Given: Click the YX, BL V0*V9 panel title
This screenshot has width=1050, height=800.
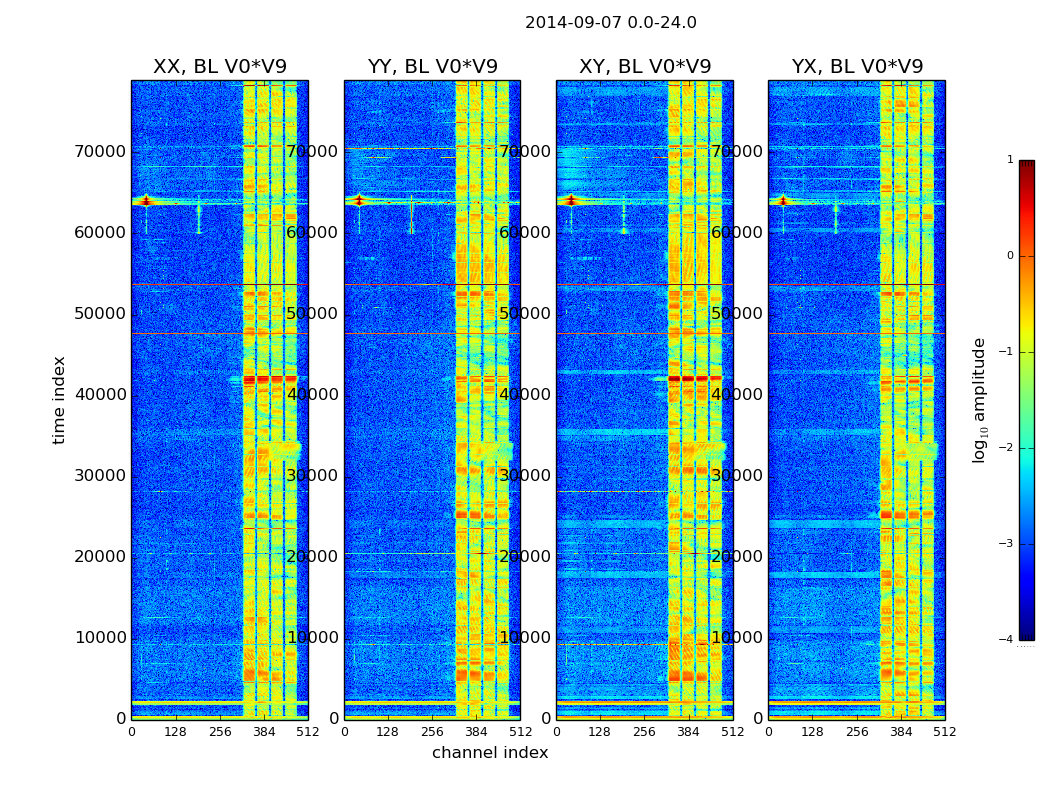Looking at the screenshot, I should pyautogui.click(x=857, y=66).
